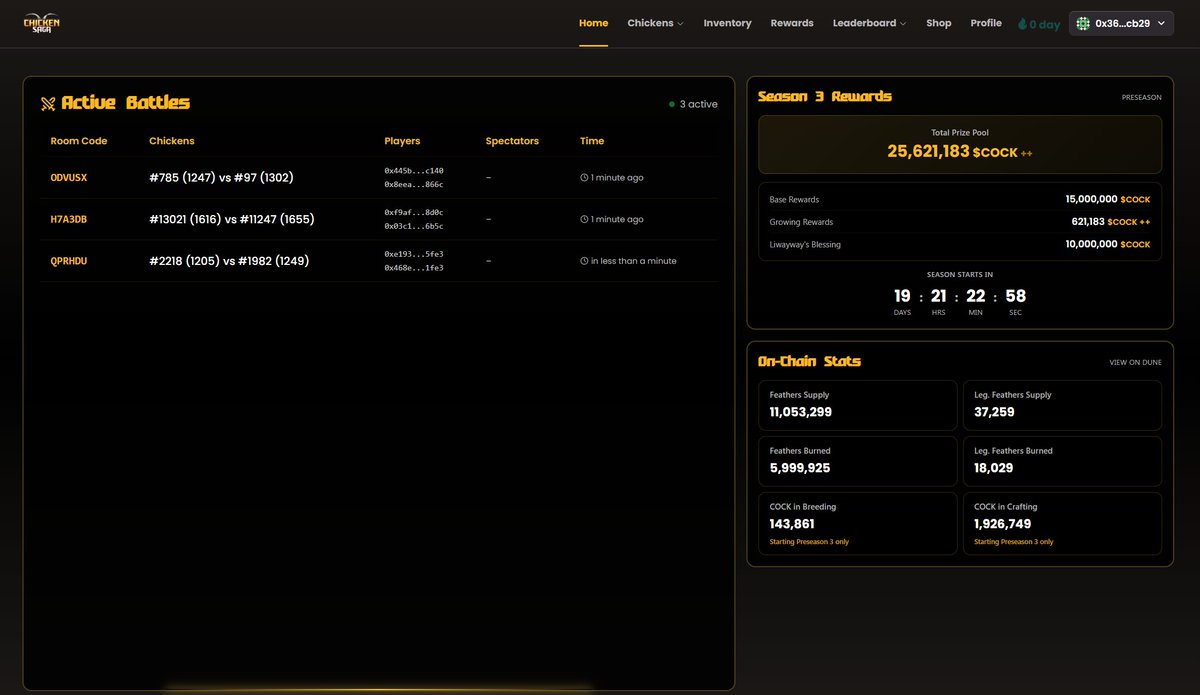
Task: Go to the Home tab
Action: 593,23
